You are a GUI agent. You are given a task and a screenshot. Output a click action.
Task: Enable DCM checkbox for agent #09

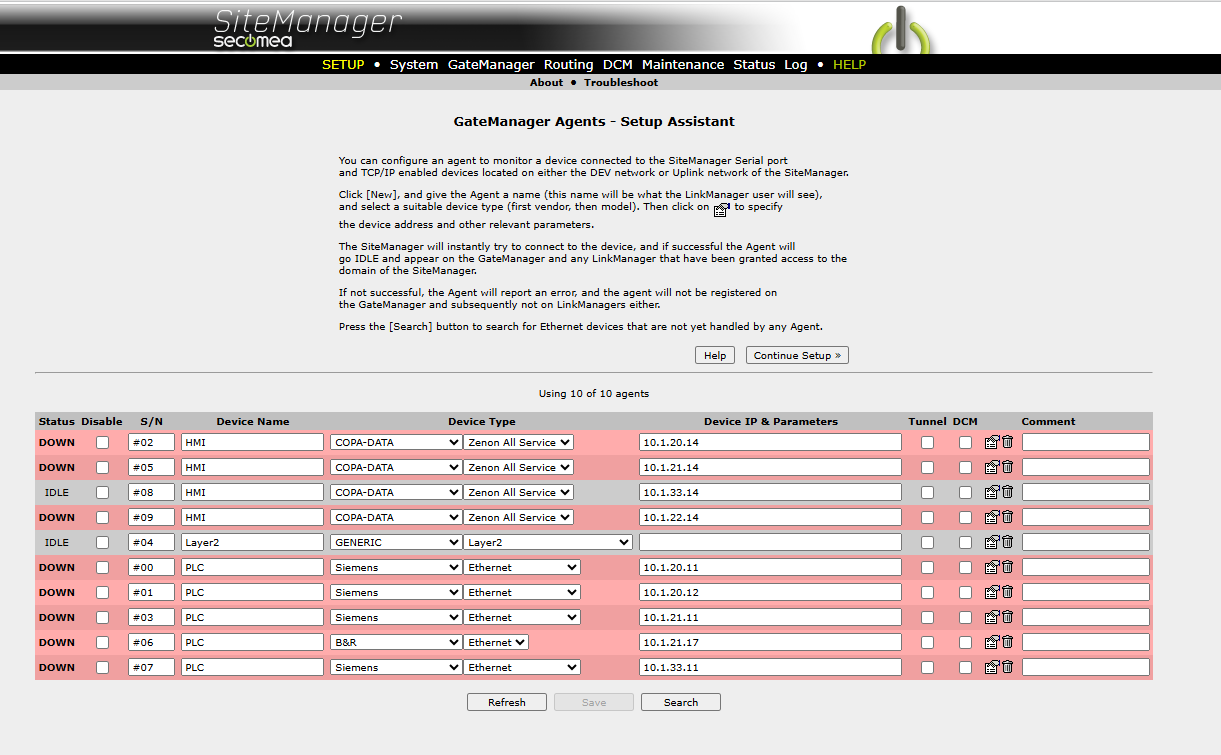(x=965, y=517)
